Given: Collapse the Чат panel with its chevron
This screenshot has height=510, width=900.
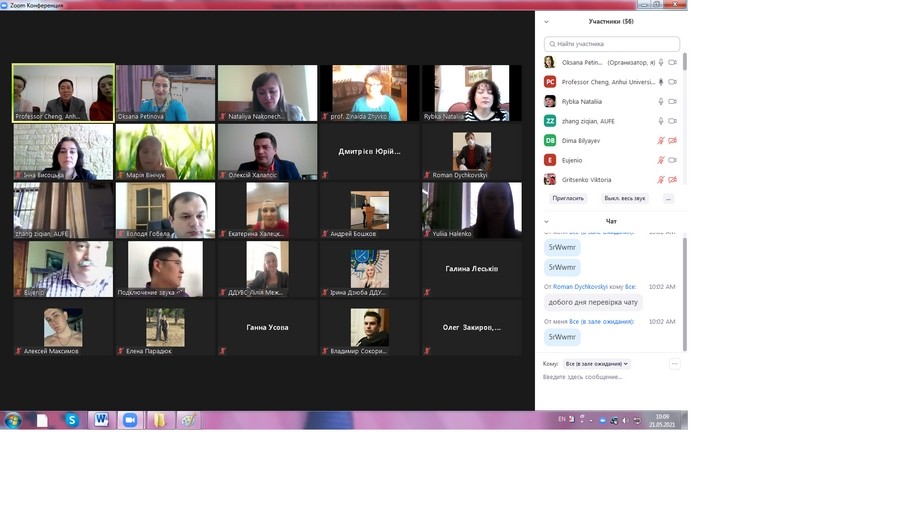Looking at the screenshot, I should tap(546, 221).
